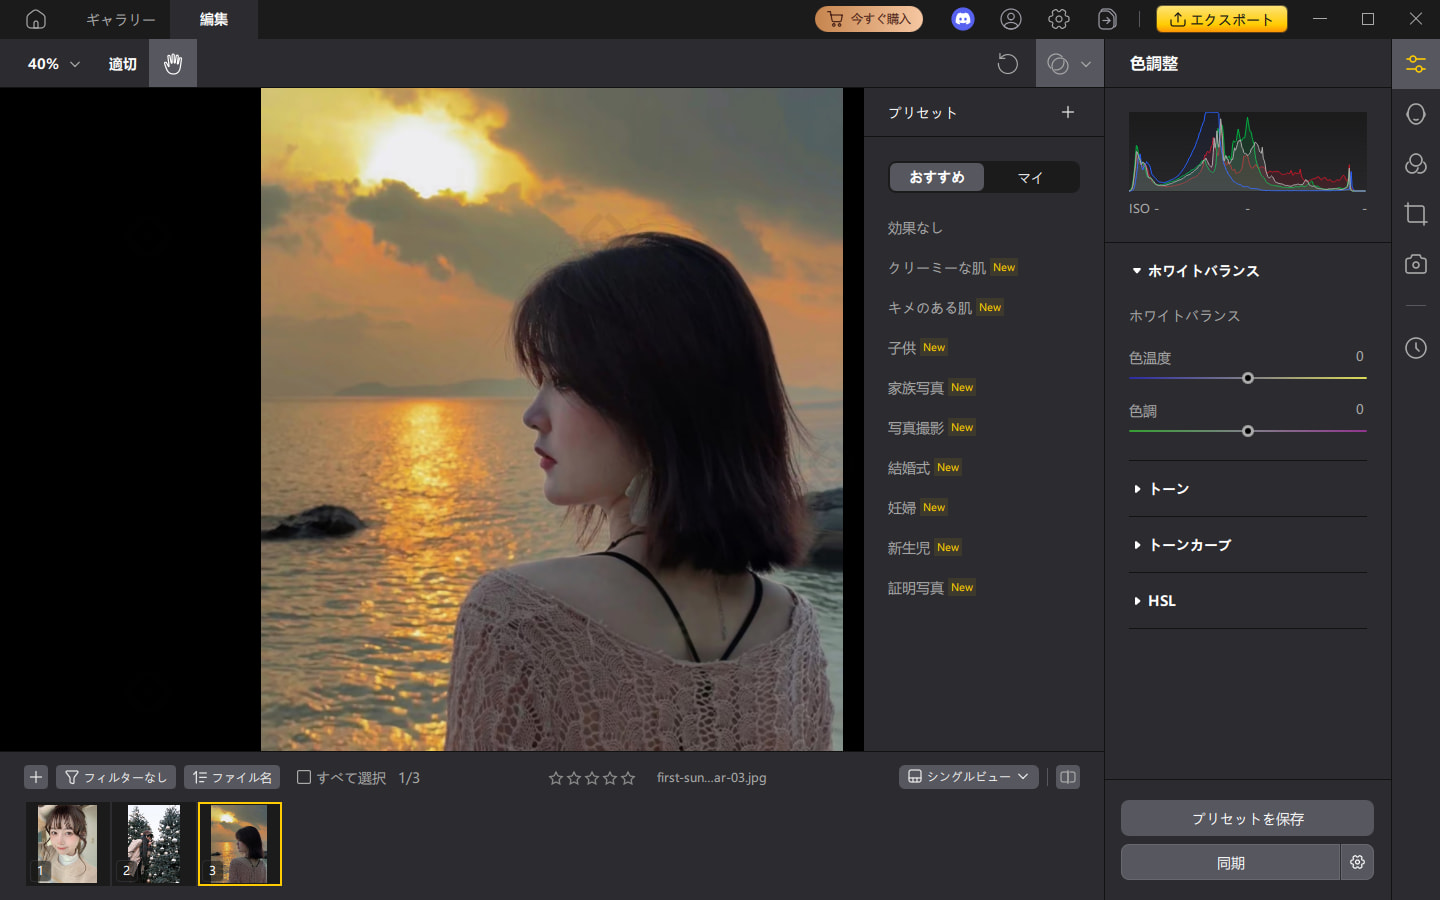This screenshot has height=900, width=1440.
Task: Click the undo reset arrow icon
Action: (1008, 63)
